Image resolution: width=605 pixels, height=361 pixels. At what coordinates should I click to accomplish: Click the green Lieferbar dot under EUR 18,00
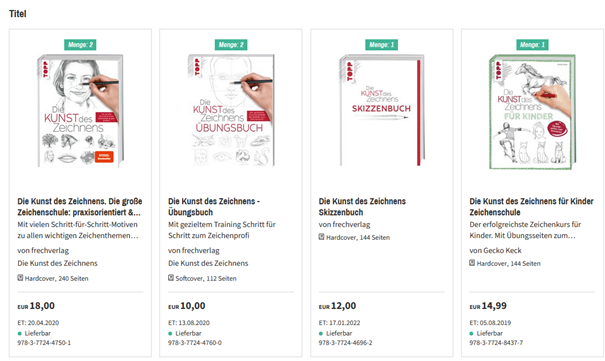pyautogui.click(x=20, y=334)
